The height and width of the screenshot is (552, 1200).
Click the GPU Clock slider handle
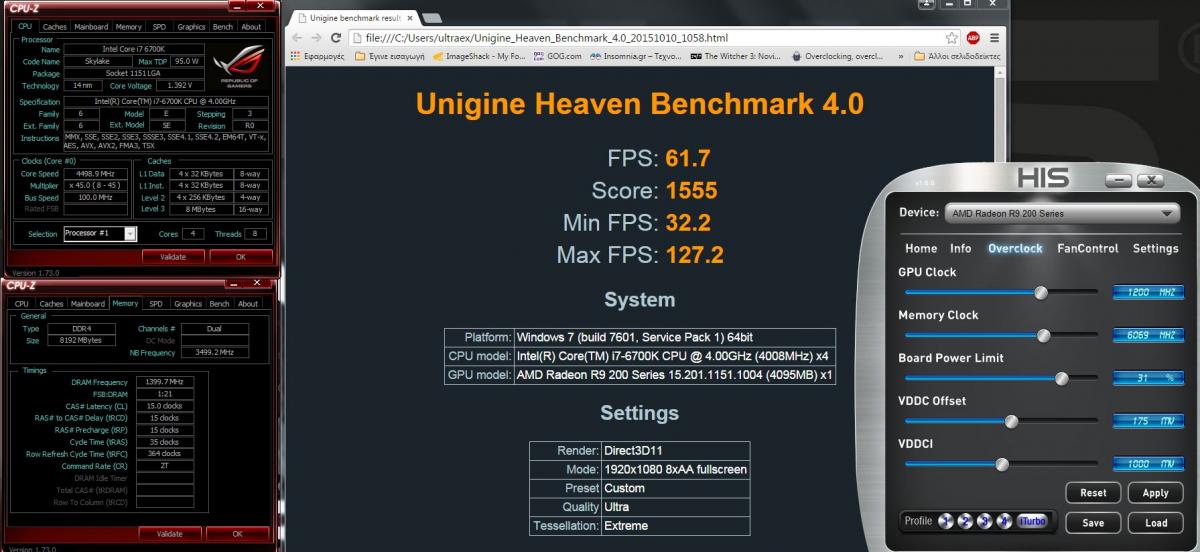point(1041,293)
